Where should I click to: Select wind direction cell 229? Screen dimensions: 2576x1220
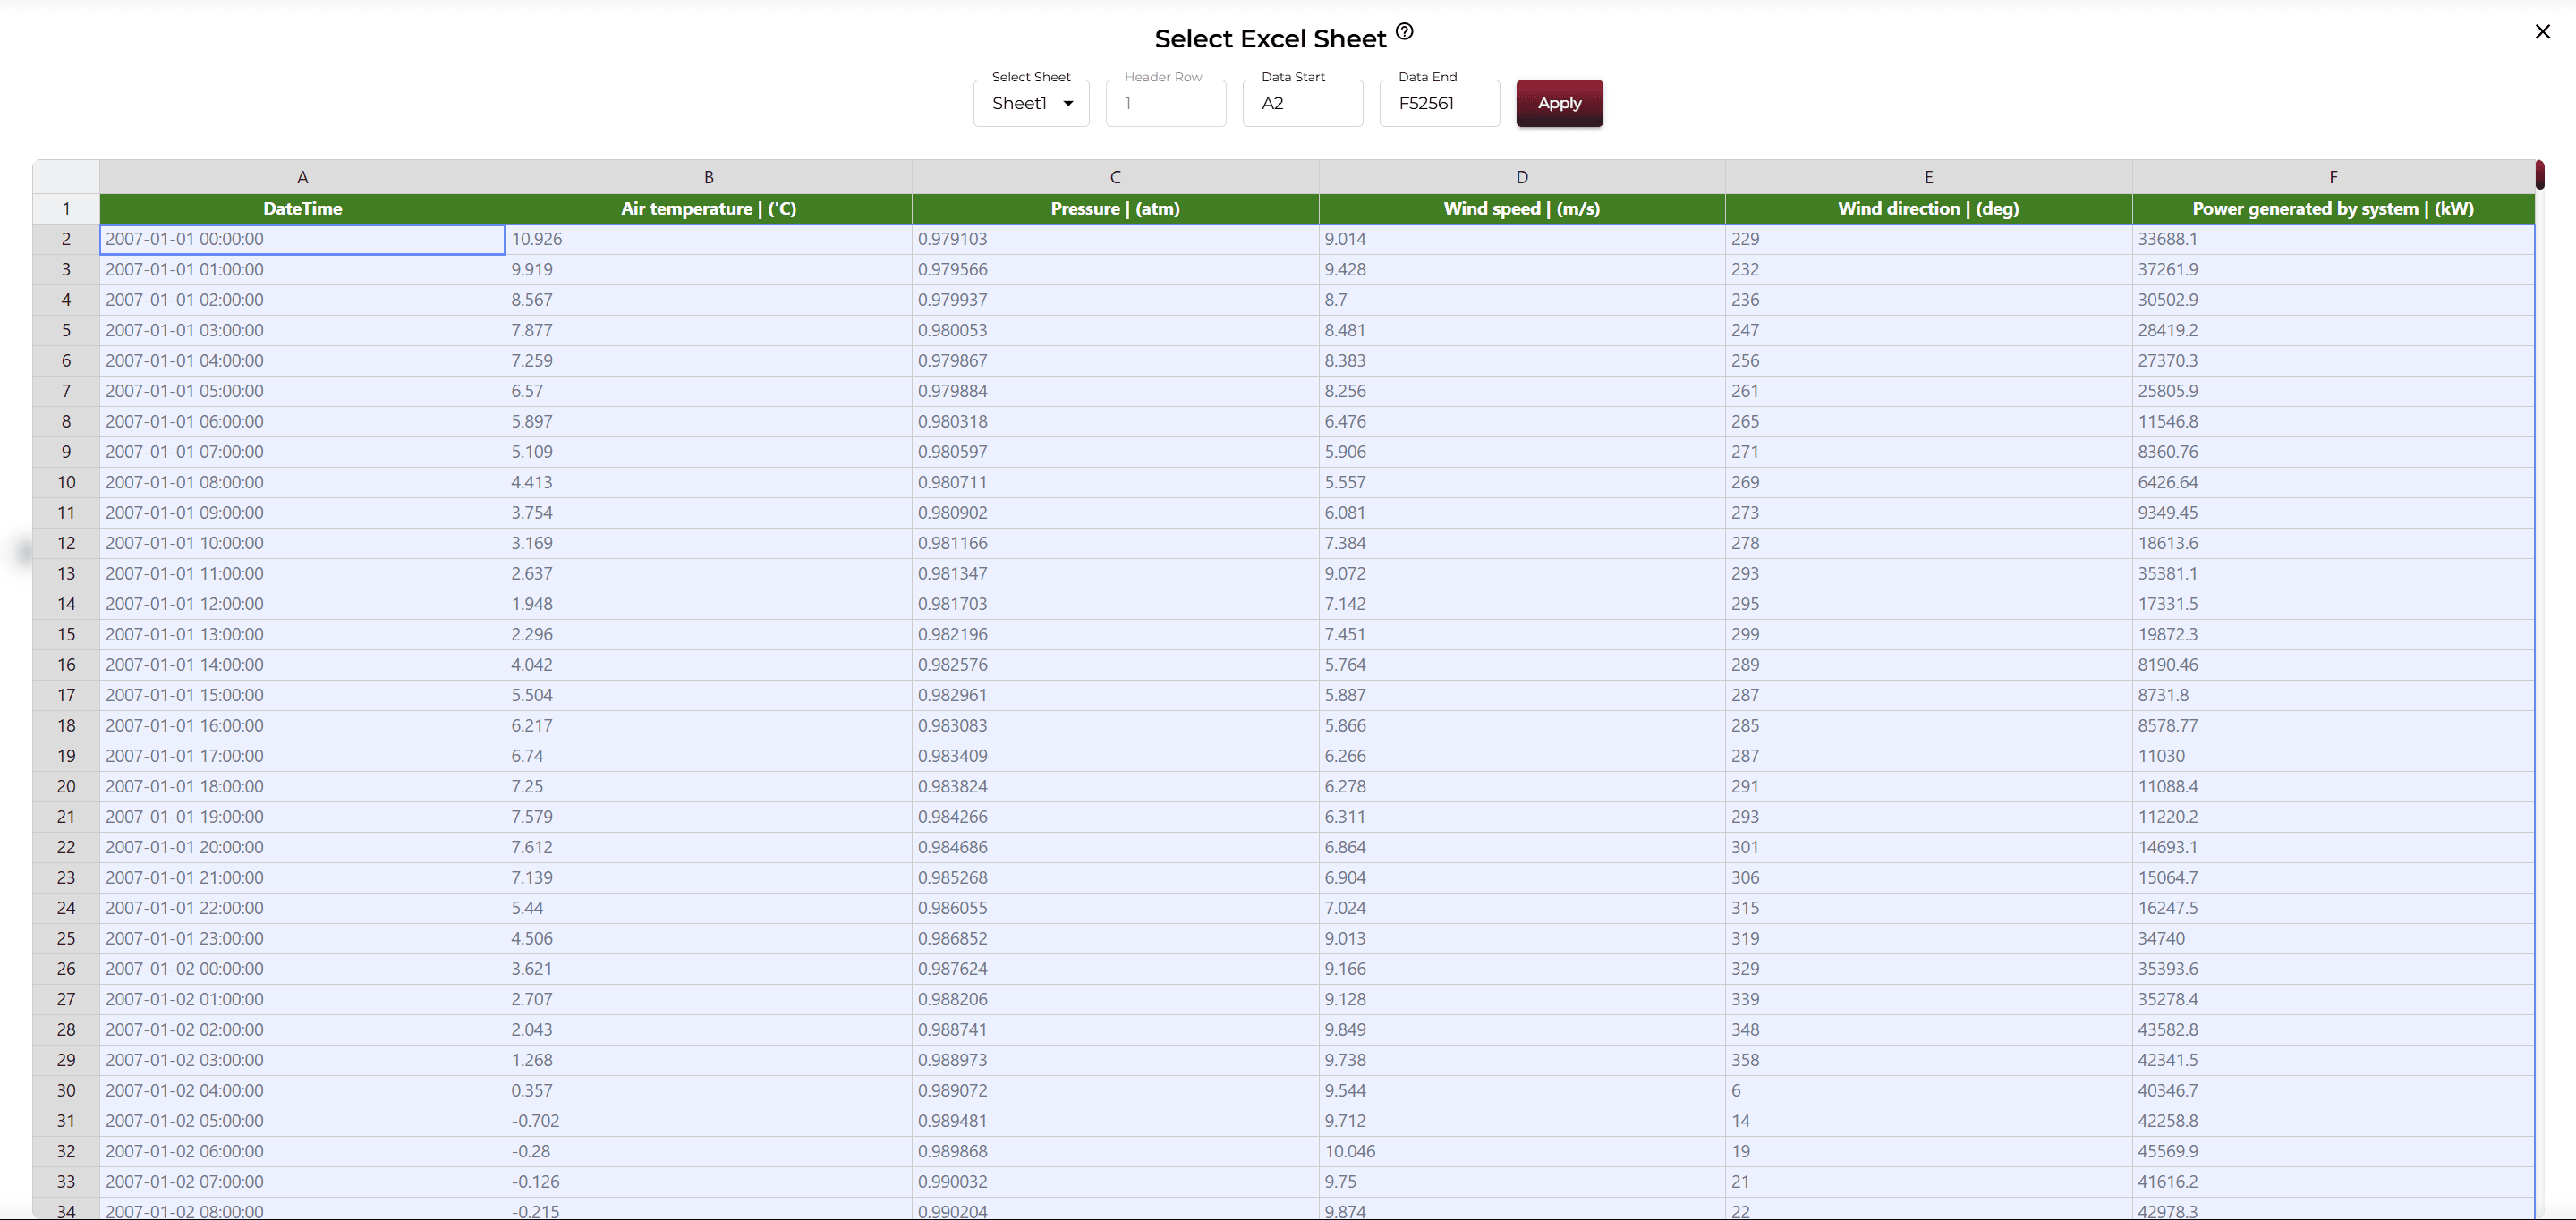click(x=1928, y=239)
